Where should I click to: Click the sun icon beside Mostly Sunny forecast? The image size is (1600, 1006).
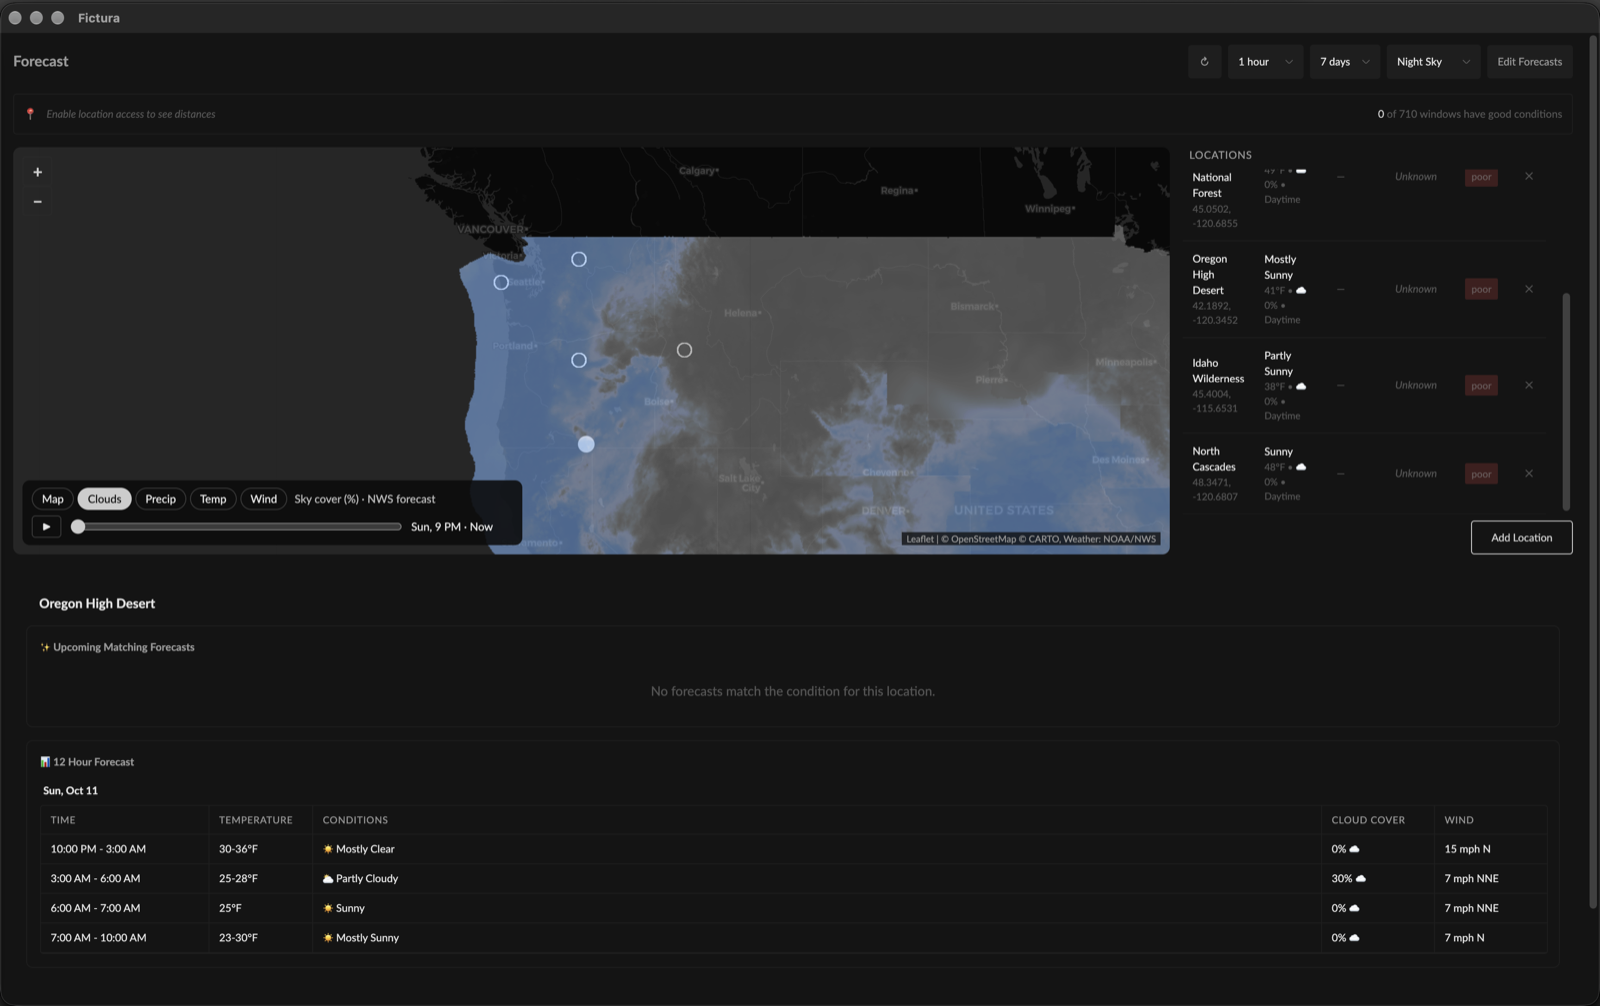[328, 938]
